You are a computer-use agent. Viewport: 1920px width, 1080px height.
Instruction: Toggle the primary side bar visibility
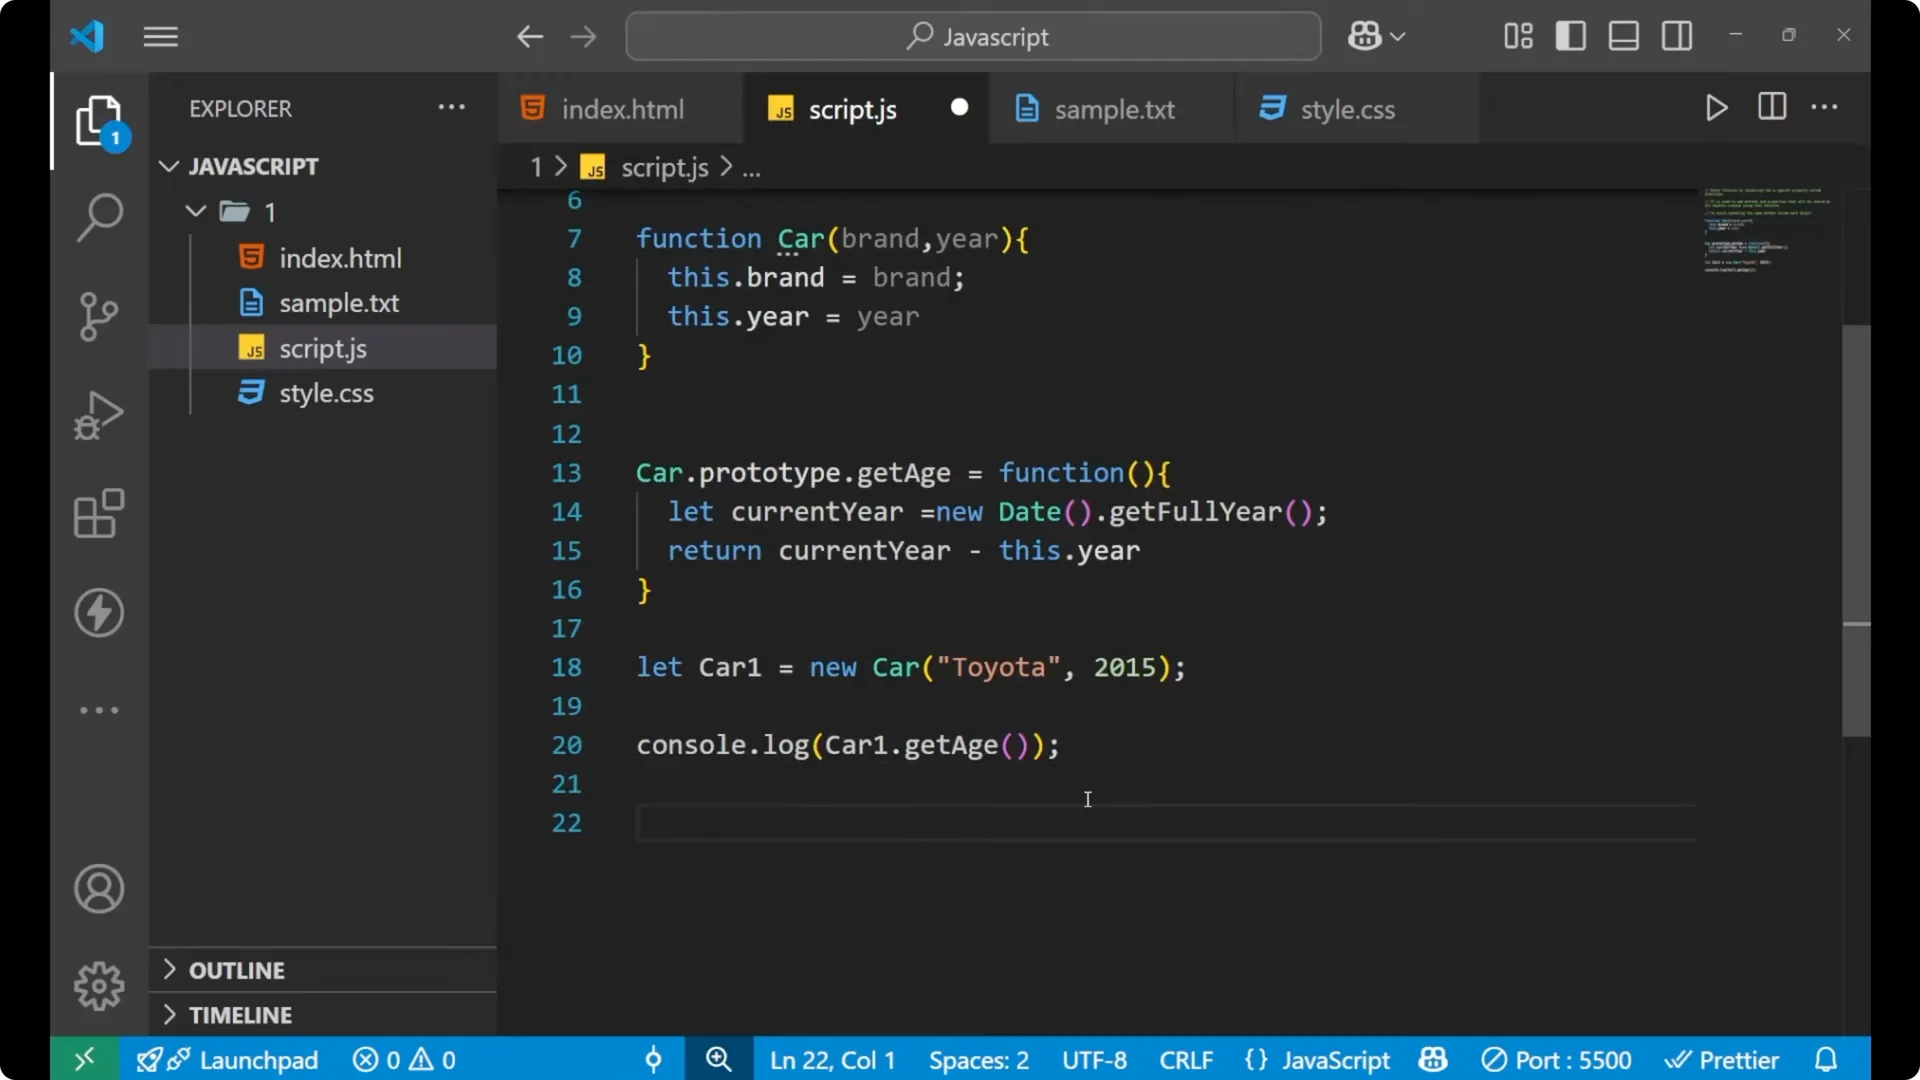(1570, 35)
